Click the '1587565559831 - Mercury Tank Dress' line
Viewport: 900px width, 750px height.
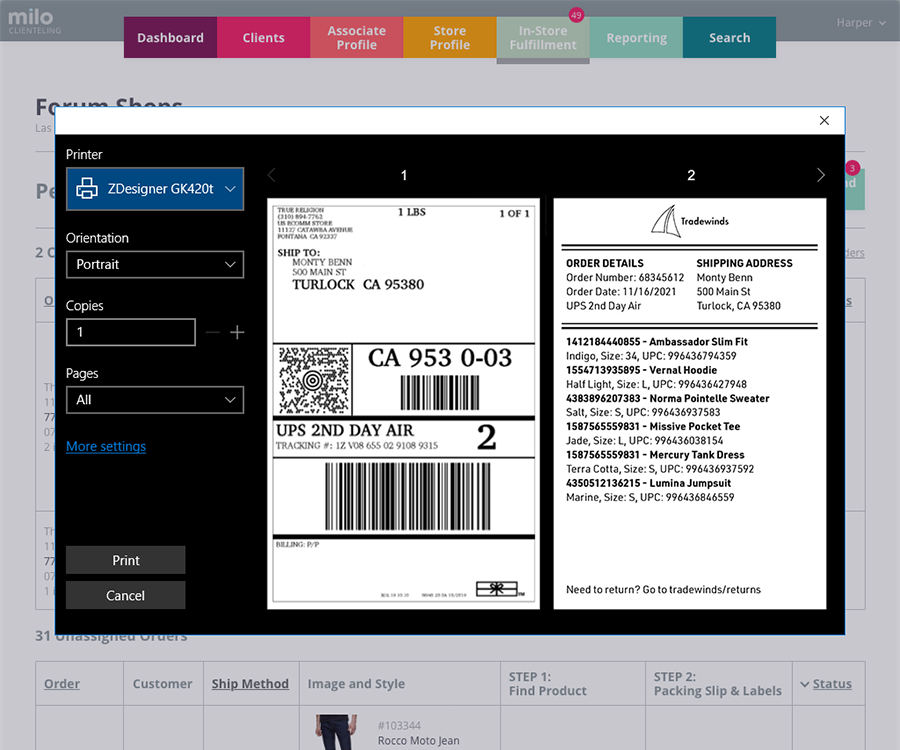click(x=655, y=455)
